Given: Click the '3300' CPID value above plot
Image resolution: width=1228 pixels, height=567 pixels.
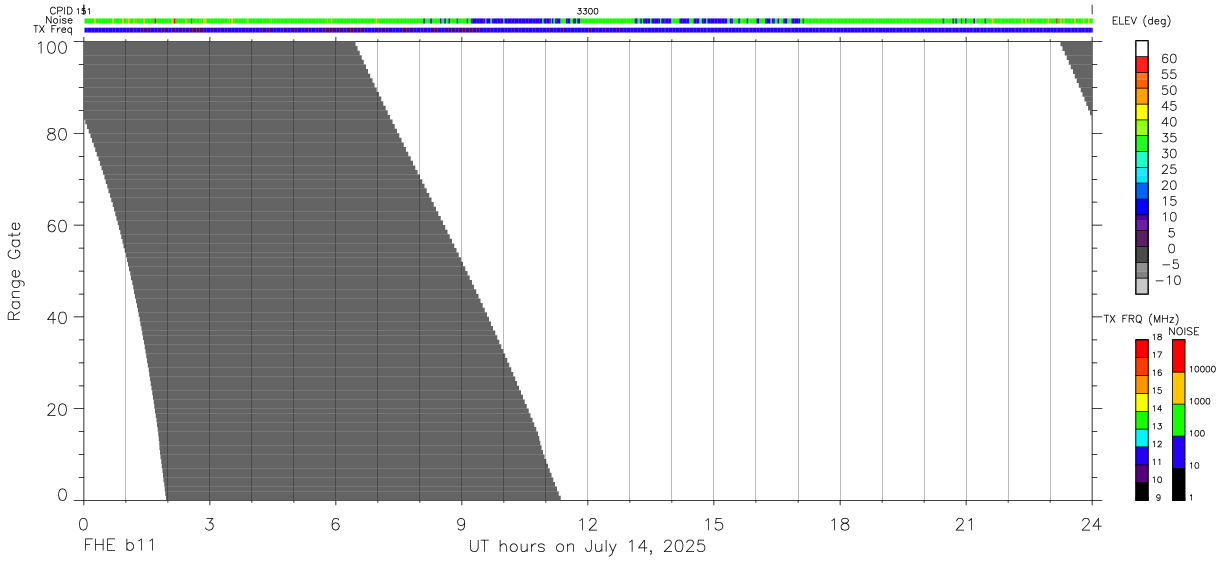Looking at the screenshot, I should tap(587, 11).
